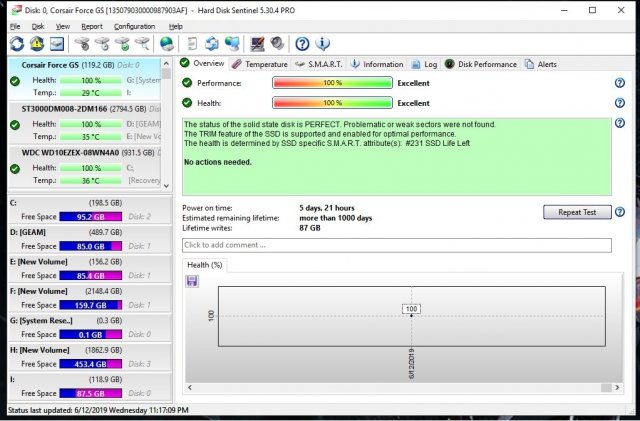
Task: Click the help icon next to Repeat Test
Action: 619,212
